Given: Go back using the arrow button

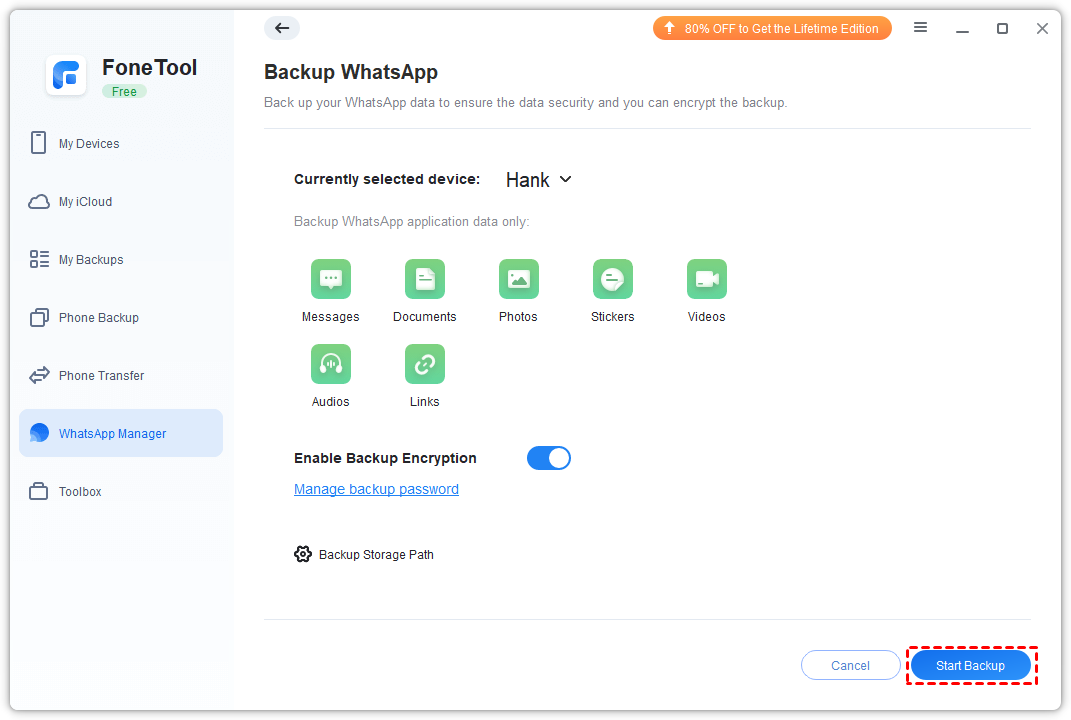Looking at the screenshot, I should (282, 28).
